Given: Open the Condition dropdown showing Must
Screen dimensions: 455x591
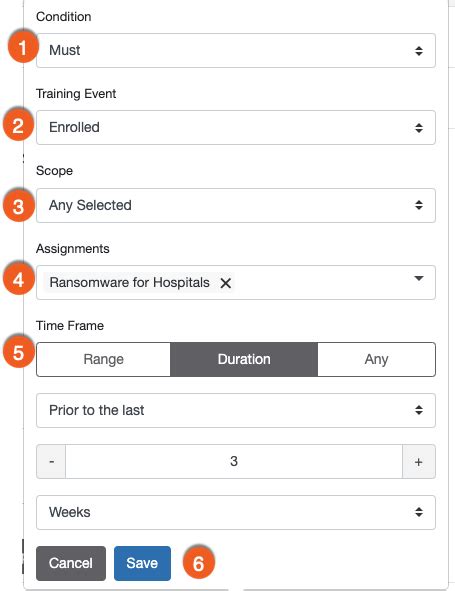Looking at the screenshot, I should coord(236,51).
